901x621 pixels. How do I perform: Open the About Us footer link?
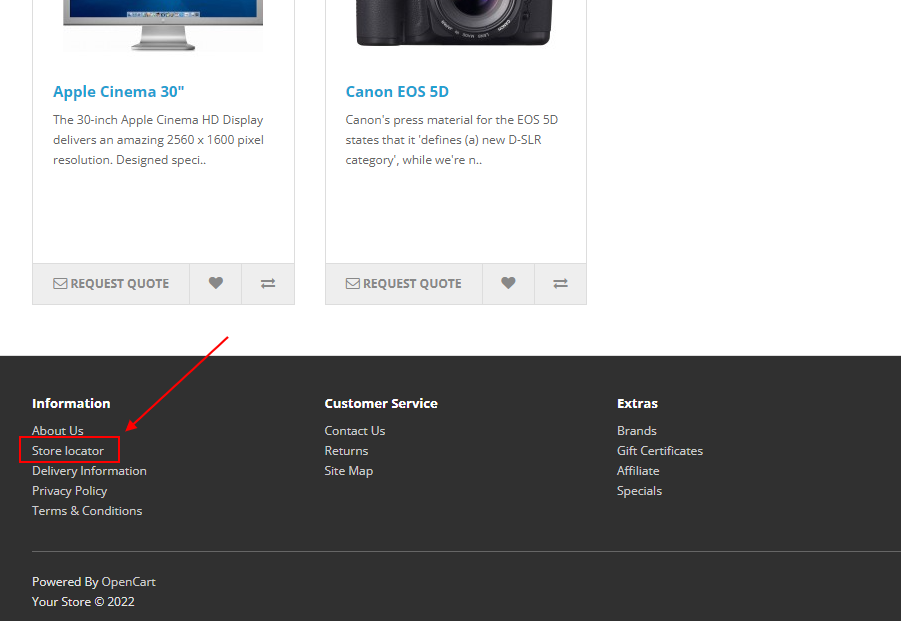point(57,431)
